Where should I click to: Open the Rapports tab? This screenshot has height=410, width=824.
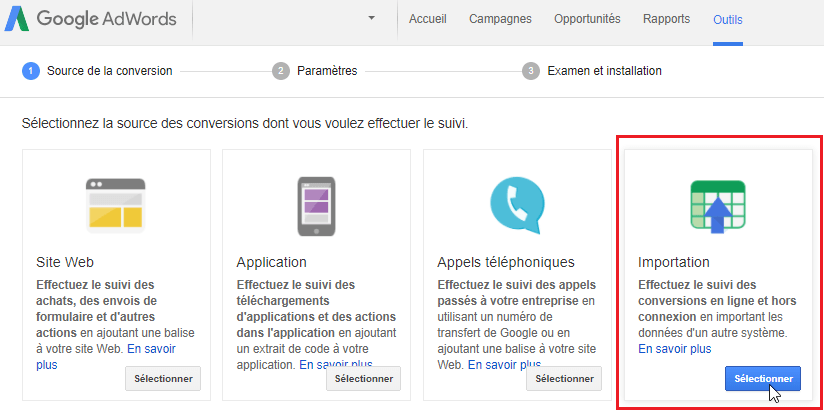pyautogui.click(x=666, y=19)
